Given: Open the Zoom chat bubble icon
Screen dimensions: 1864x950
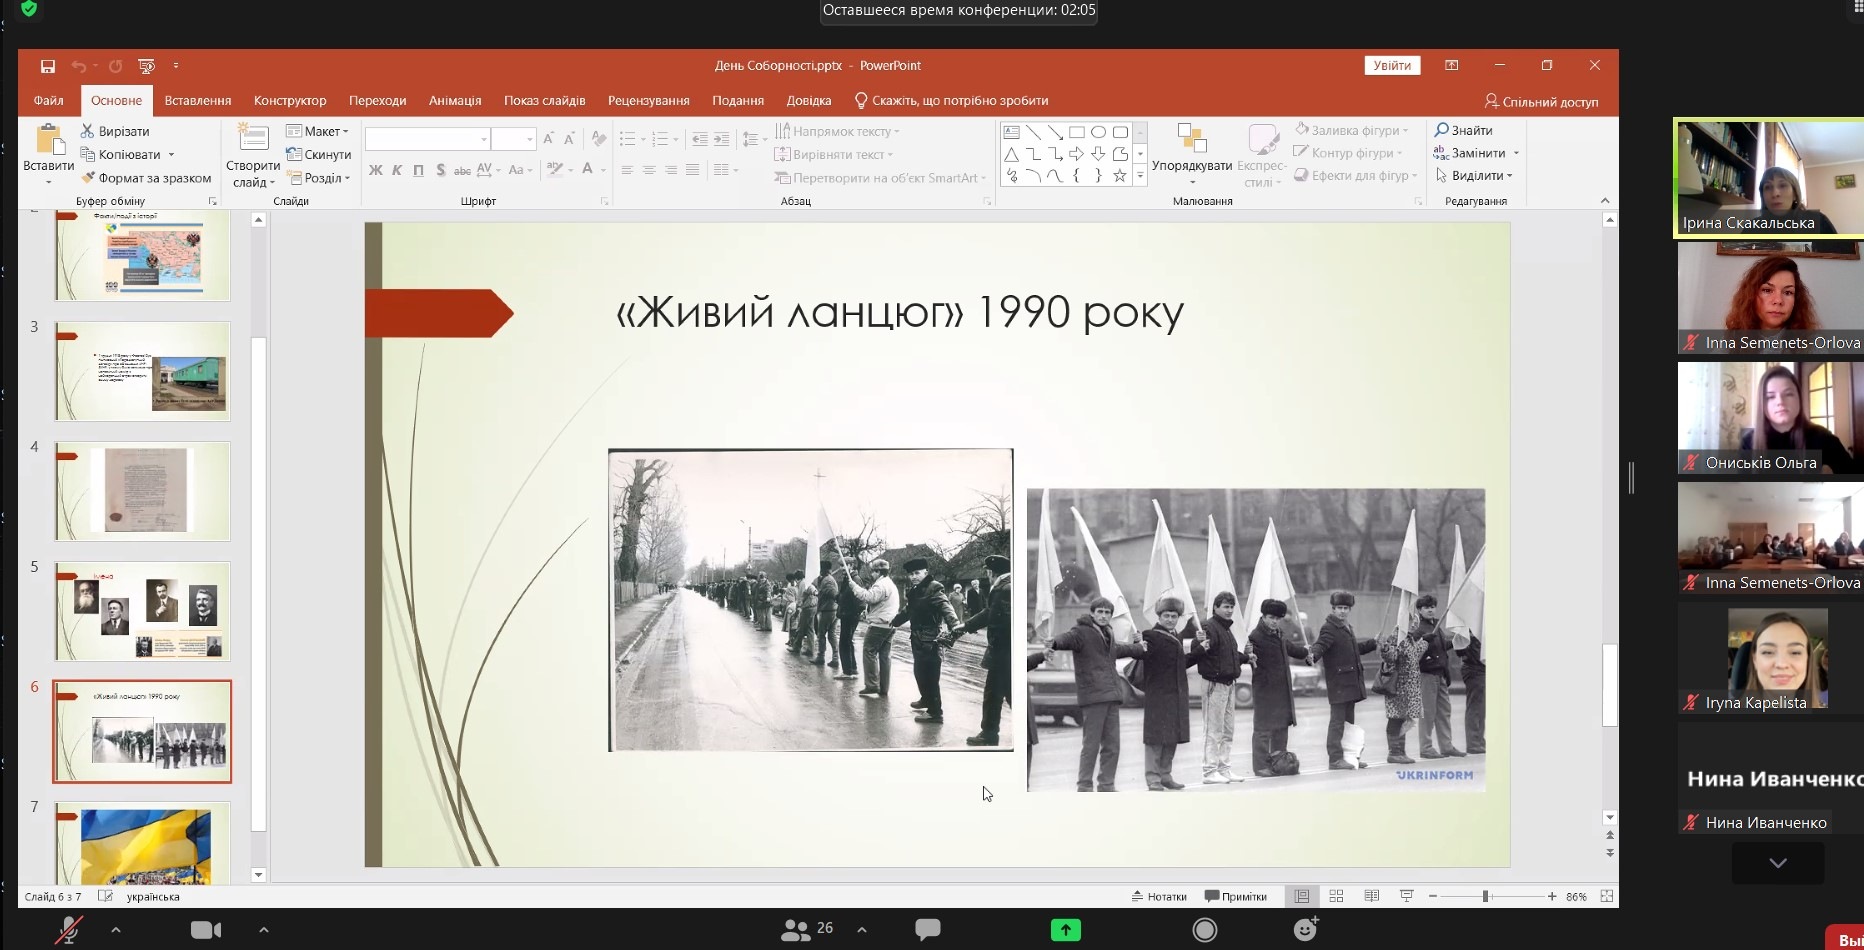Looking at the screenshot, I should [x=927, y=929].
